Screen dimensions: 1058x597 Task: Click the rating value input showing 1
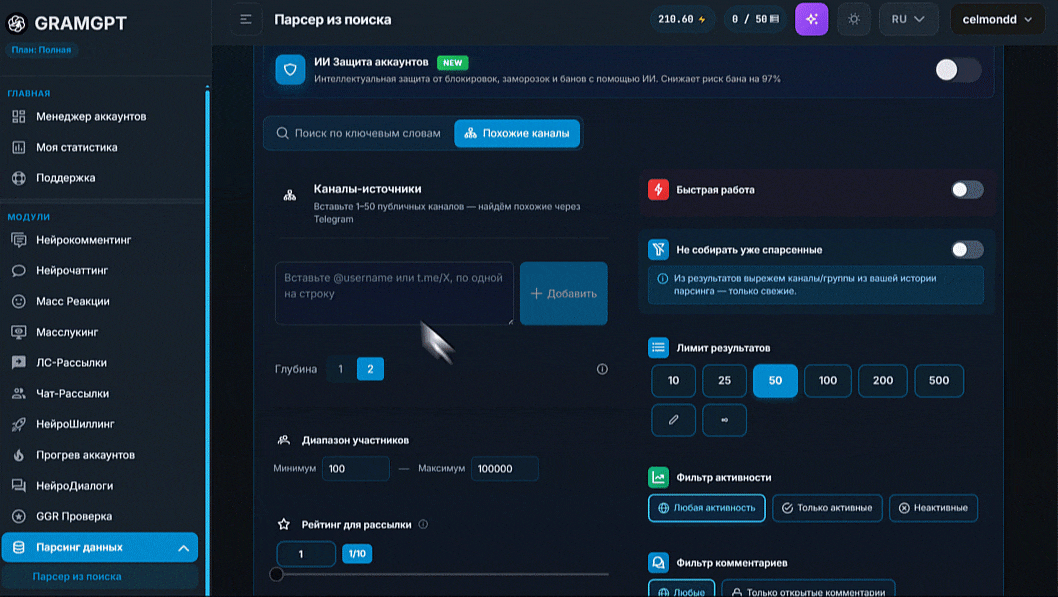(306, 554)
